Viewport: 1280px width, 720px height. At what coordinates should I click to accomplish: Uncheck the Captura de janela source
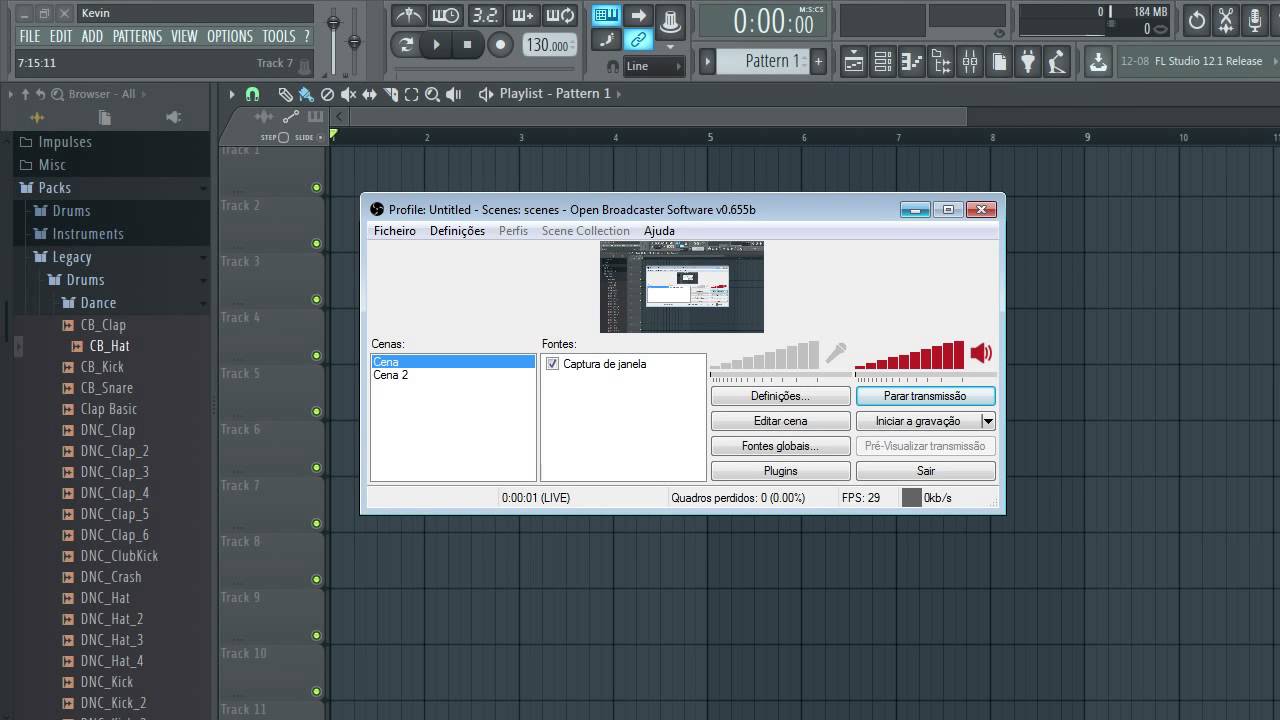pyautogui.click(x=552, y=364)
